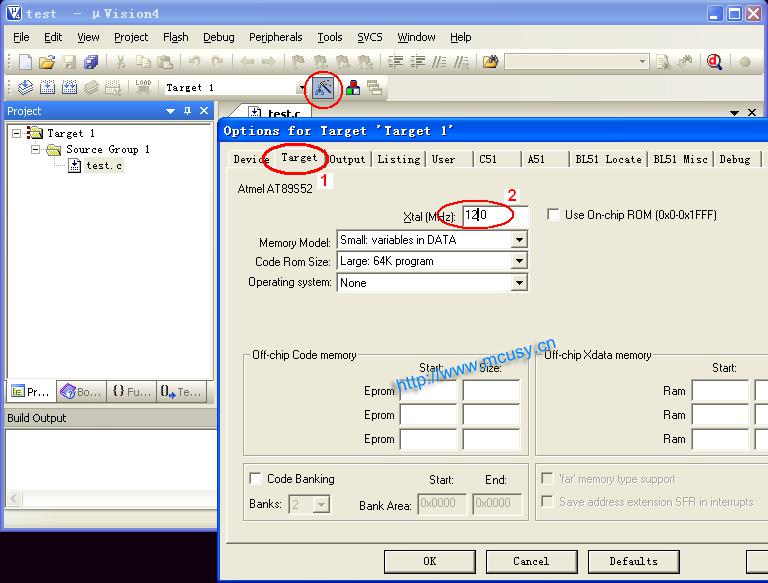Enable Use On-chip ROM checkbox
The height and width of the screenshot is (583, 768).
[553, 215]
